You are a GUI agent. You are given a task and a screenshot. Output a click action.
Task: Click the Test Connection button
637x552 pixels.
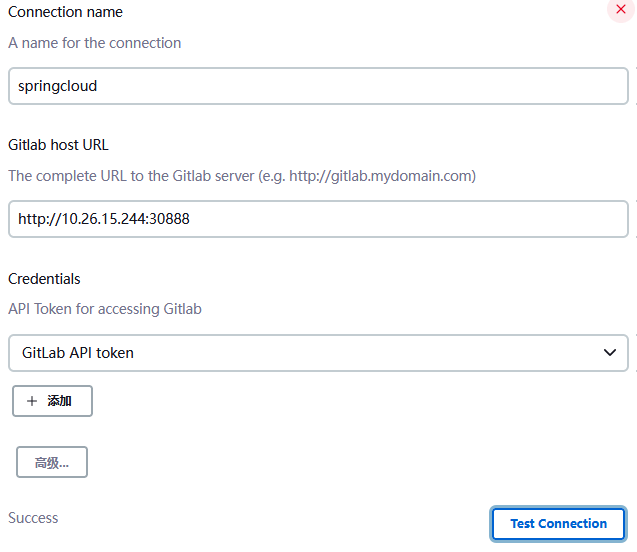click(558, 524)
